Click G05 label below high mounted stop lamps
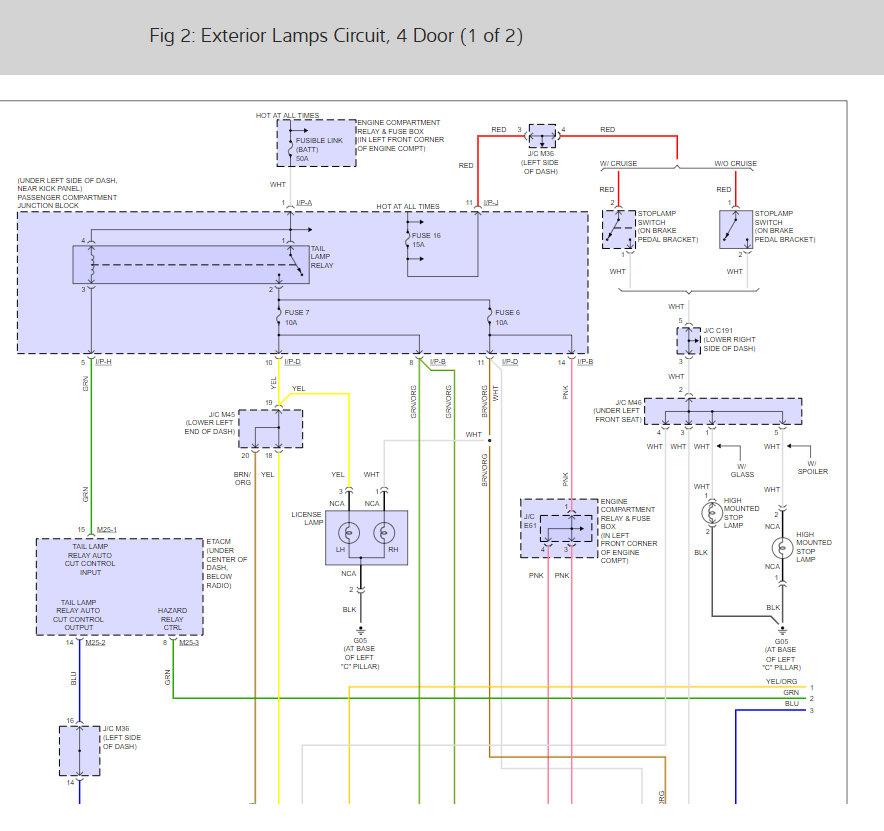 [781, 642]
